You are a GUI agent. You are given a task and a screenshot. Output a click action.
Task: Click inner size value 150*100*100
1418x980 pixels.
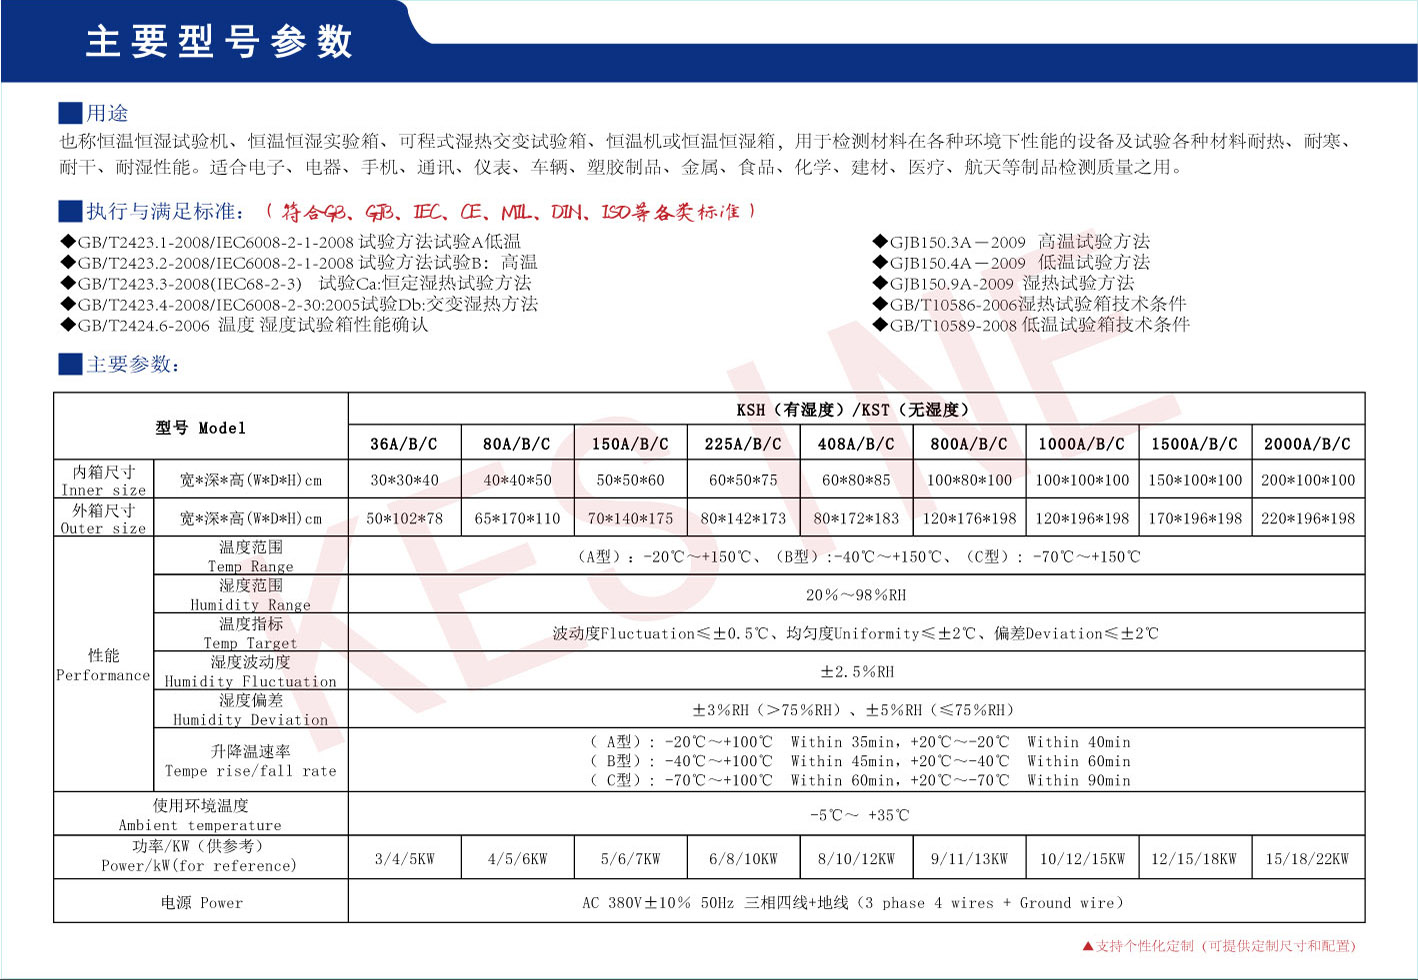pyautogui.click(x=1195, y=480)
